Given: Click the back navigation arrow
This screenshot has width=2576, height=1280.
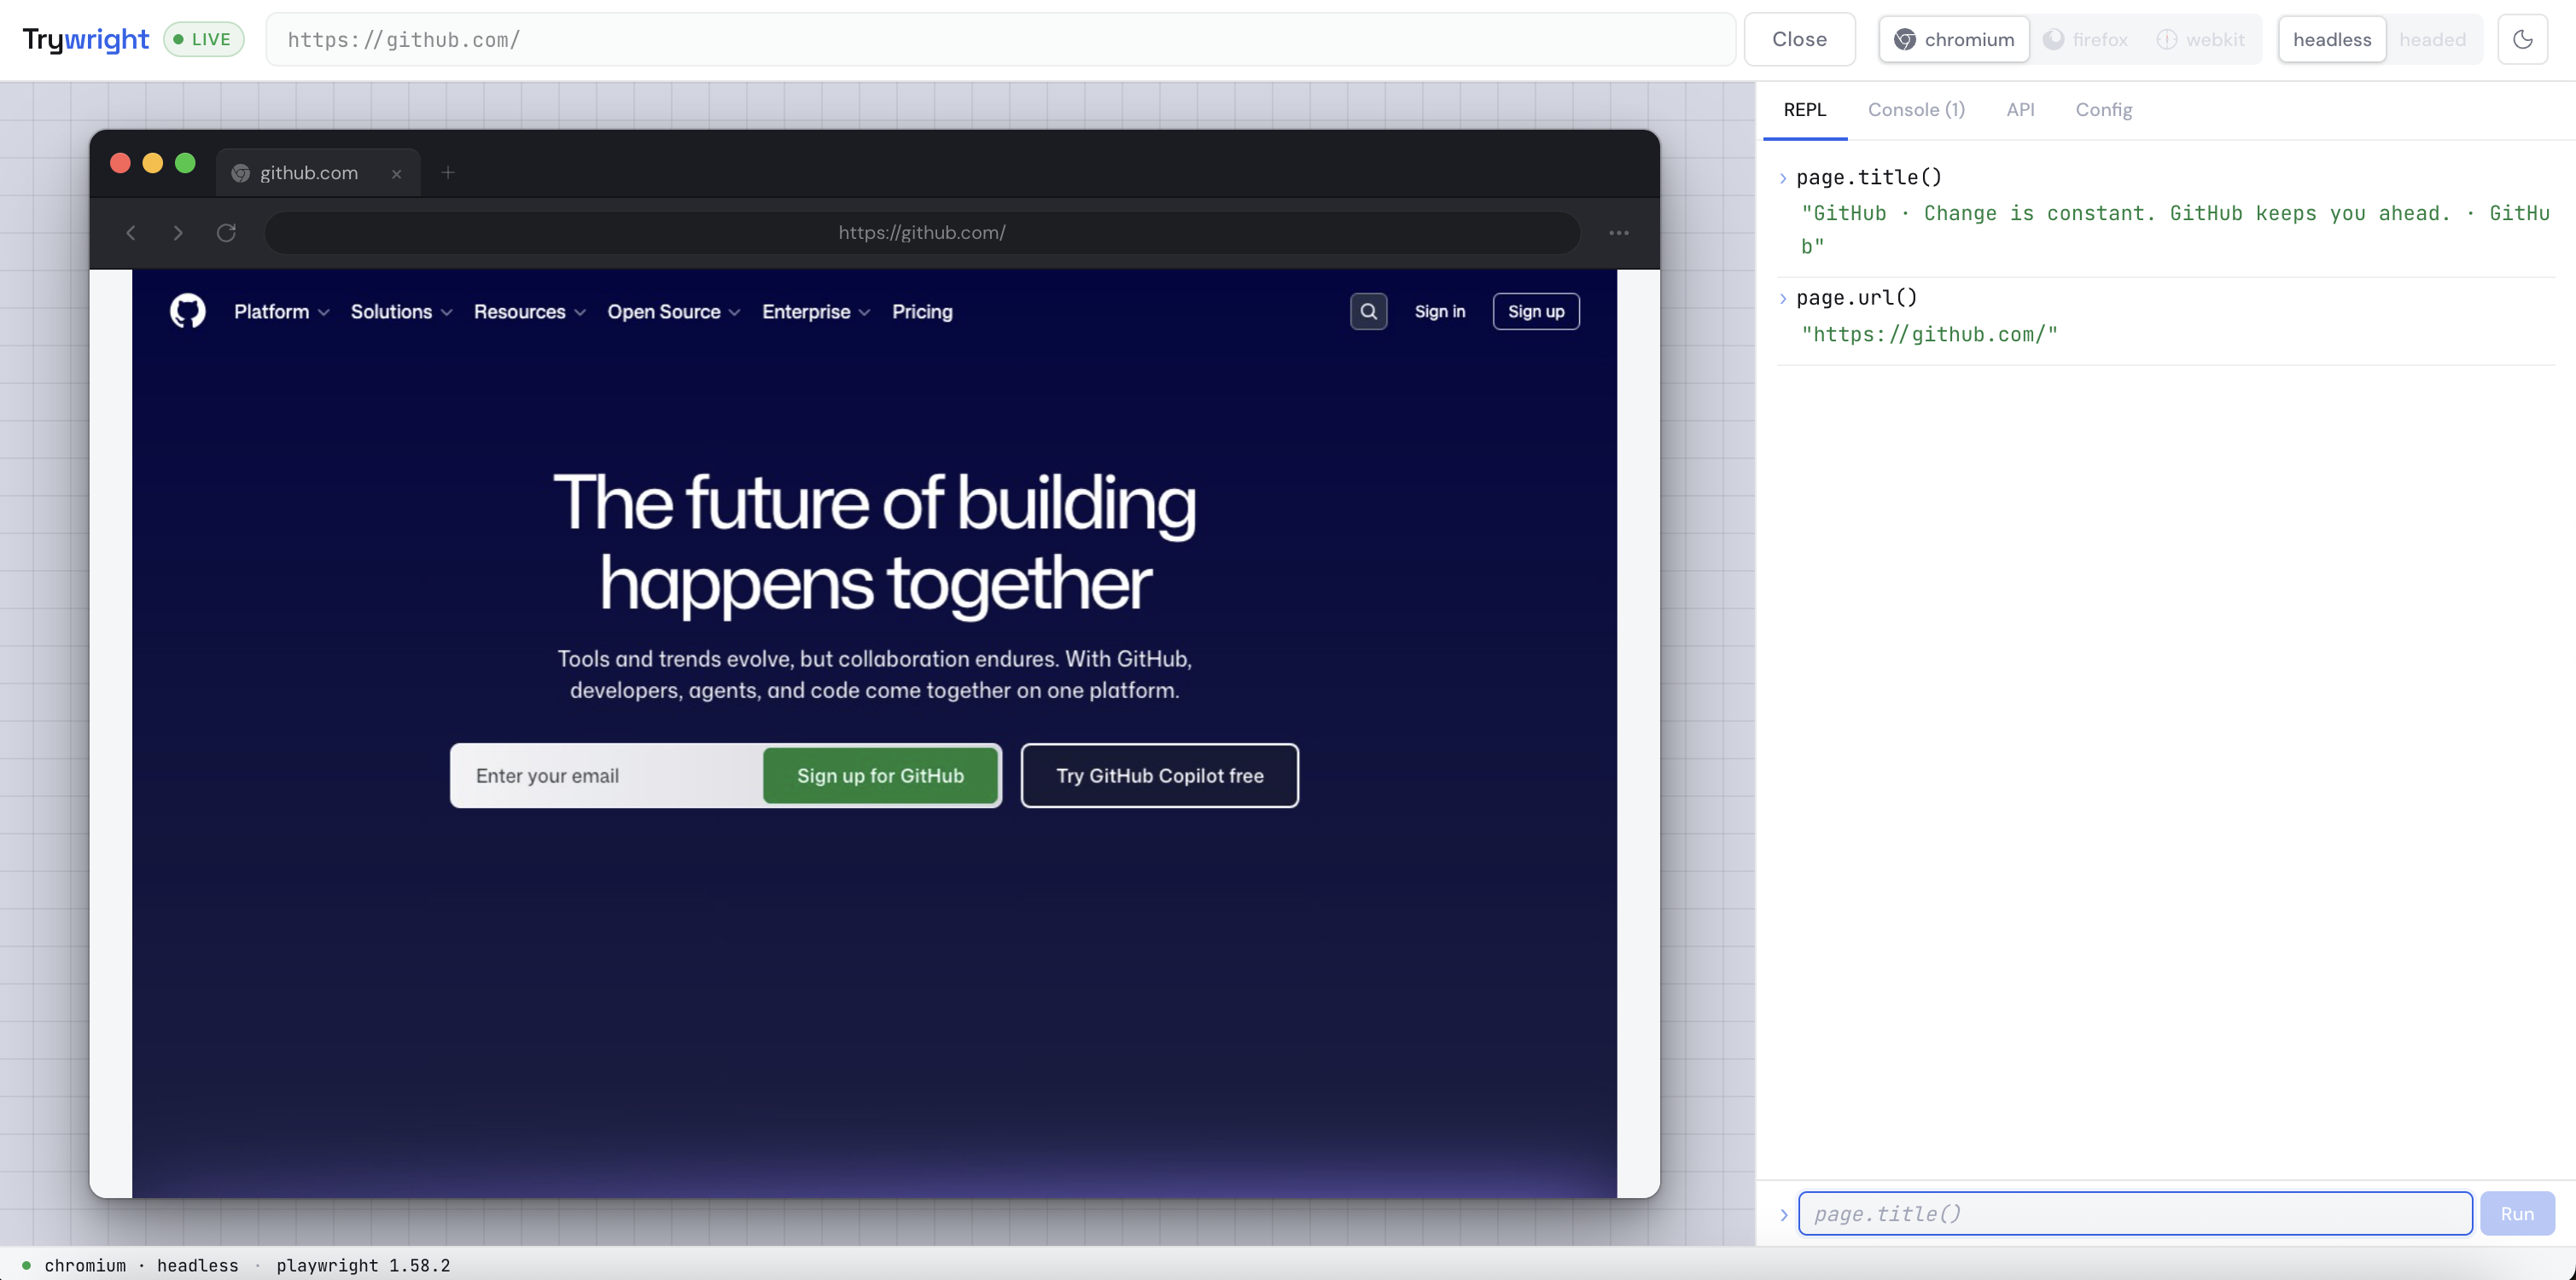Looking at the screenshot, I should pos(131,232).
